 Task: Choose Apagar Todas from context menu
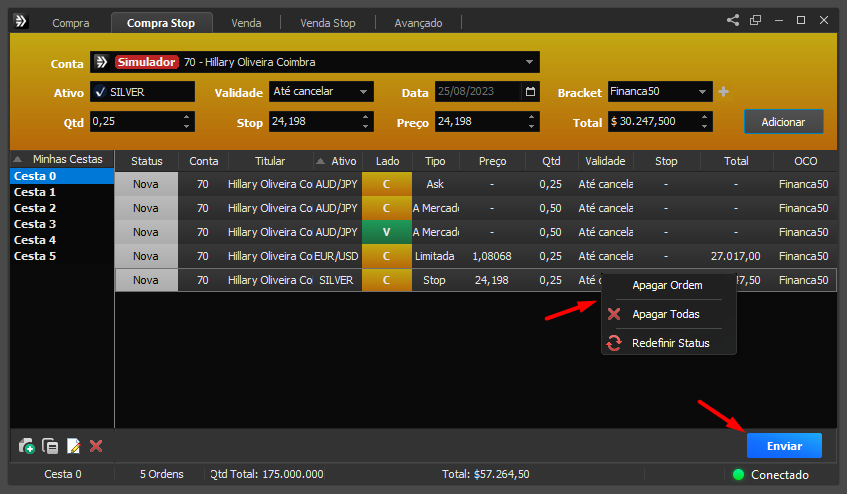point(665,314)
